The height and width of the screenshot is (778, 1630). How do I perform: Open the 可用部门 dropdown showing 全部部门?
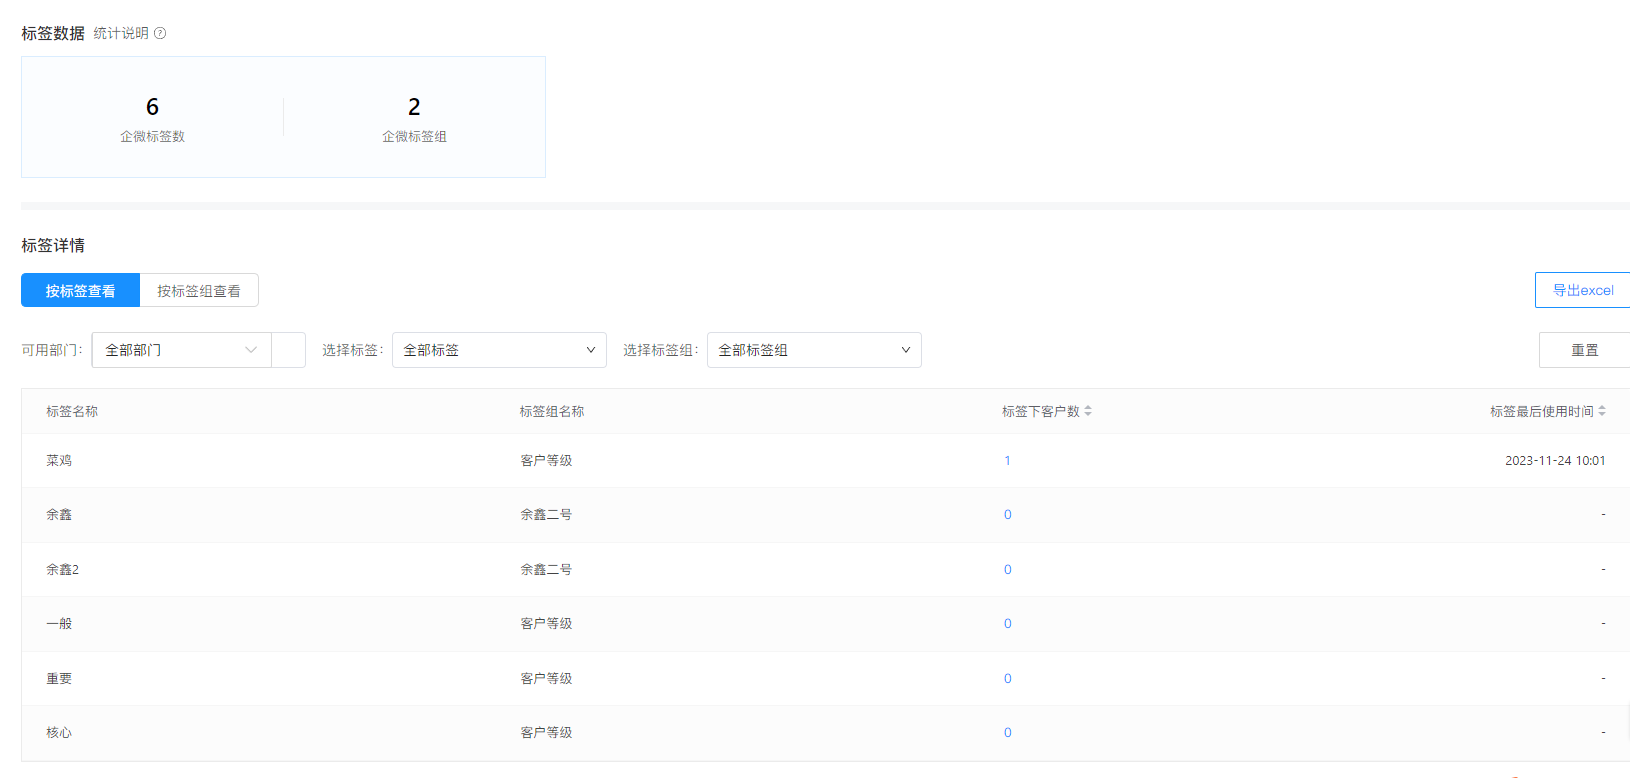170,350
